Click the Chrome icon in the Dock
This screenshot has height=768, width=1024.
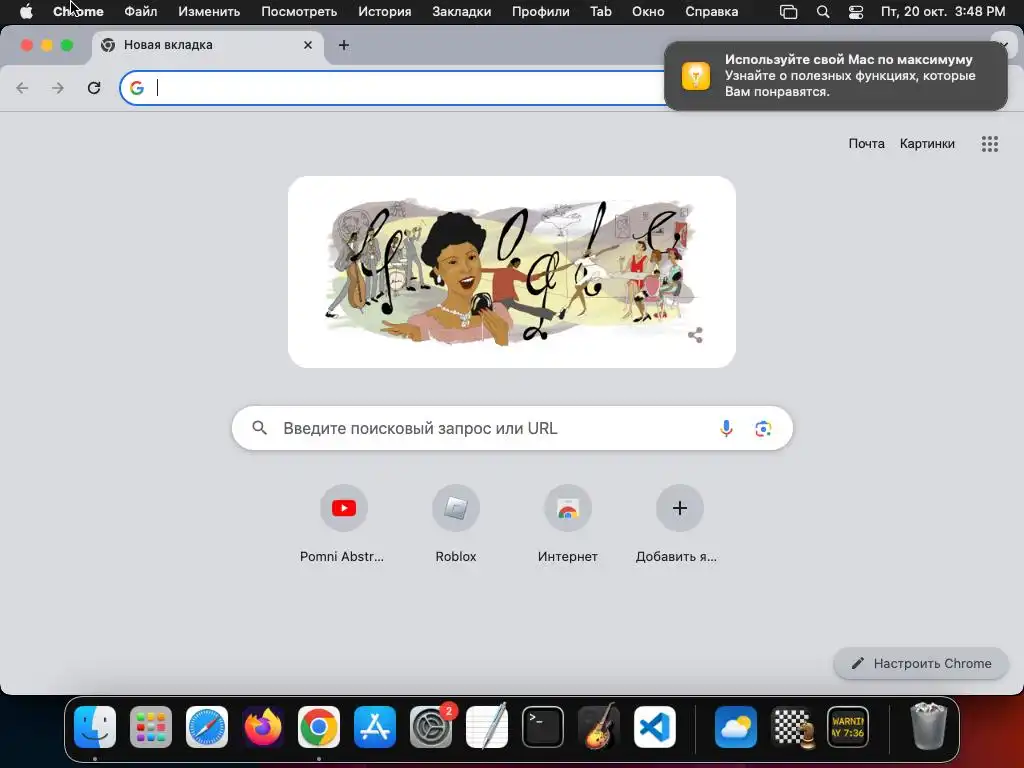click(x=319, y=727)
